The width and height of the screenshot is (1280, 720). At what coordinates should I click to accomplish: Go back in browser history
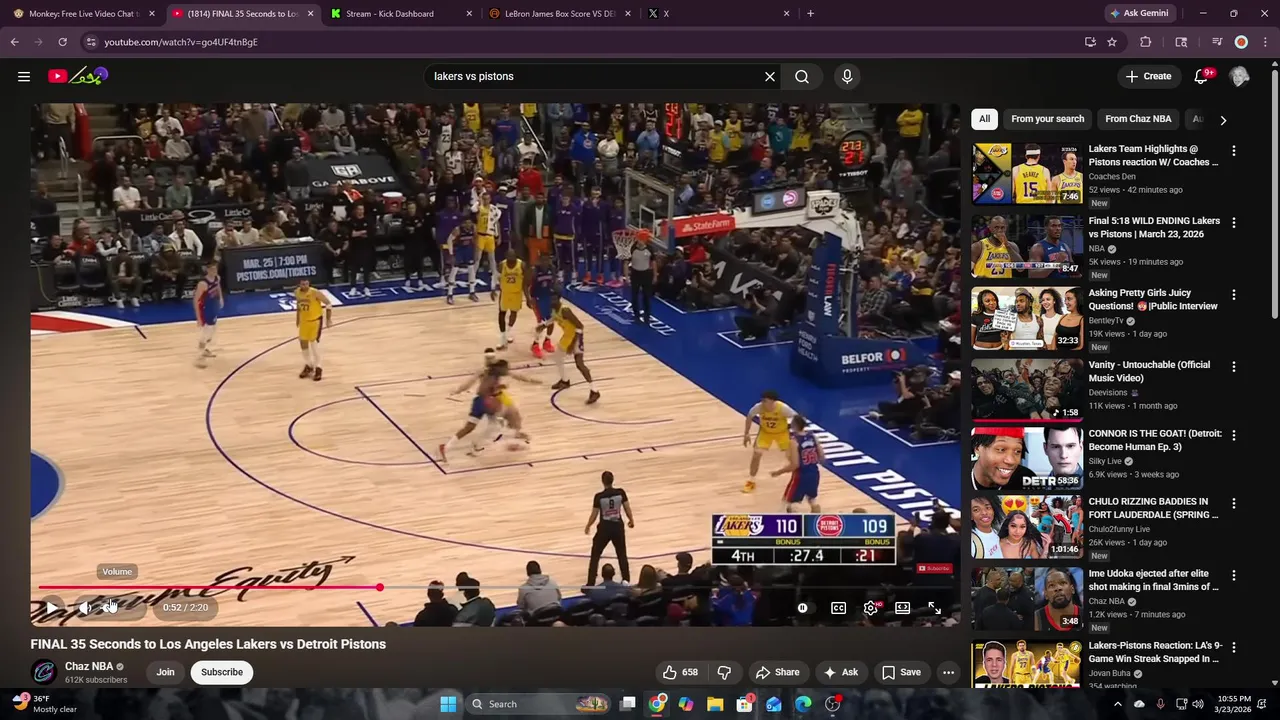14,42
